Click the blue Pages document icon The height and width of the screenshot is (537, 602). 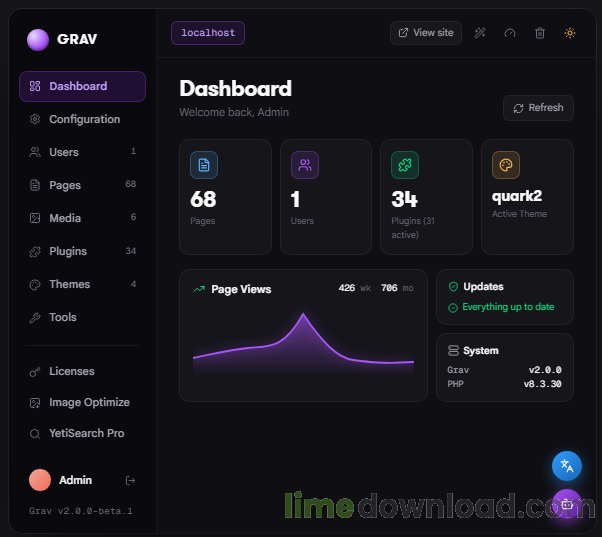pos(204,165)
